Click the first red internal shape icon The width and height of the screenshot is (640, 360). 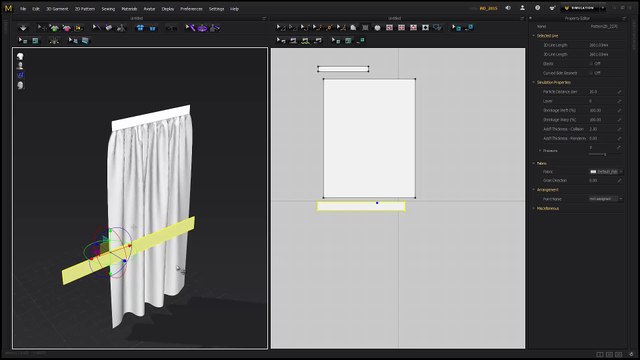pos(389,27)
